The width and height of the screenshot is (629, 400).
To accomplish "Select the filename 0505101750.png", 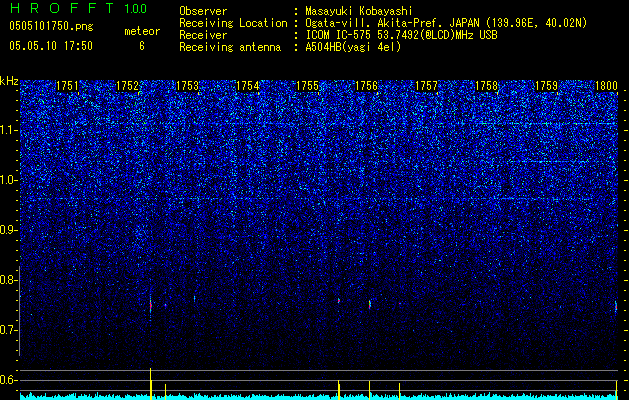I will [x=51, y=26].
